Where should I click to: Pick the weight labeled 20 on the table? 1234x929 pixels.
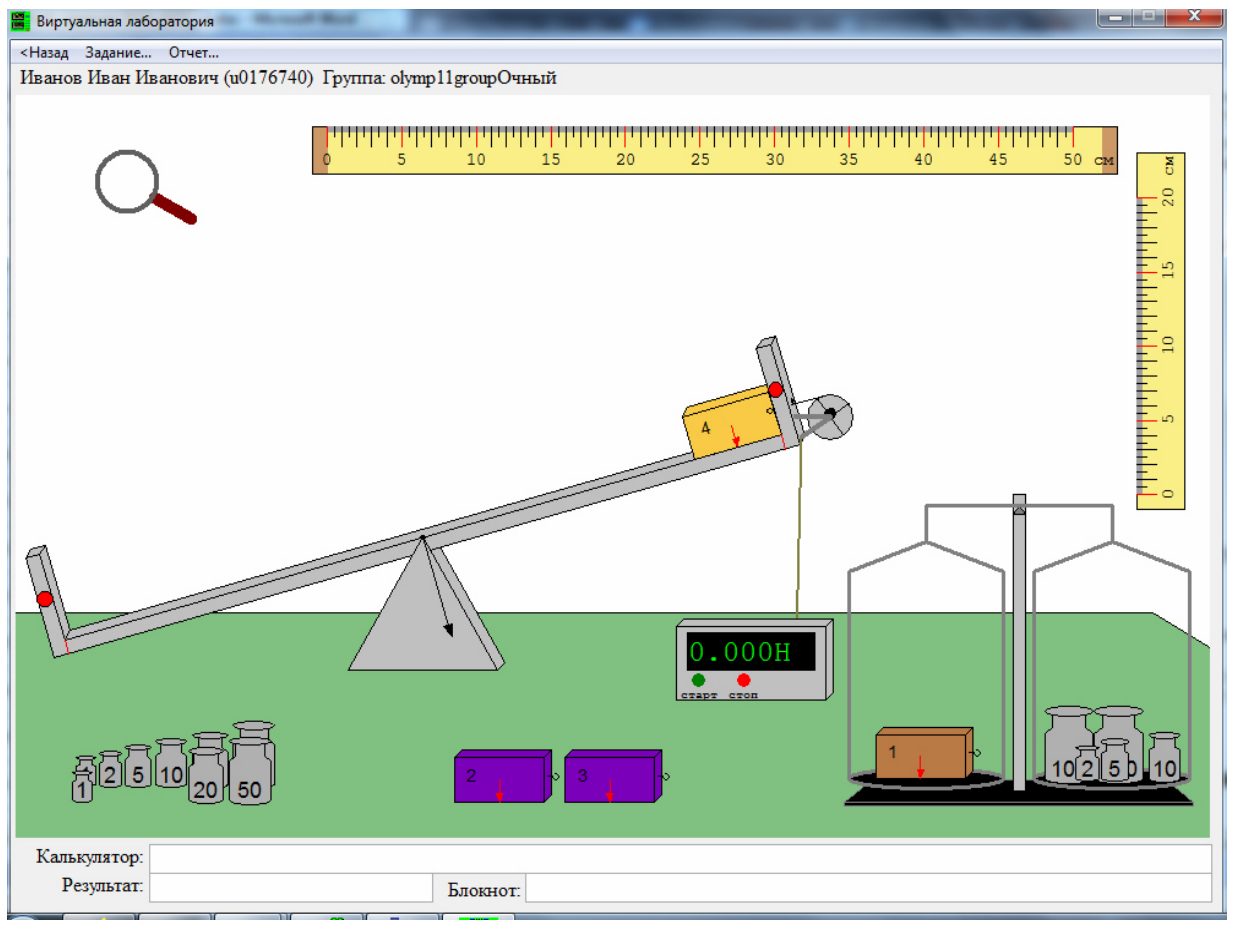pyautogui.click(x=206, y=776)
